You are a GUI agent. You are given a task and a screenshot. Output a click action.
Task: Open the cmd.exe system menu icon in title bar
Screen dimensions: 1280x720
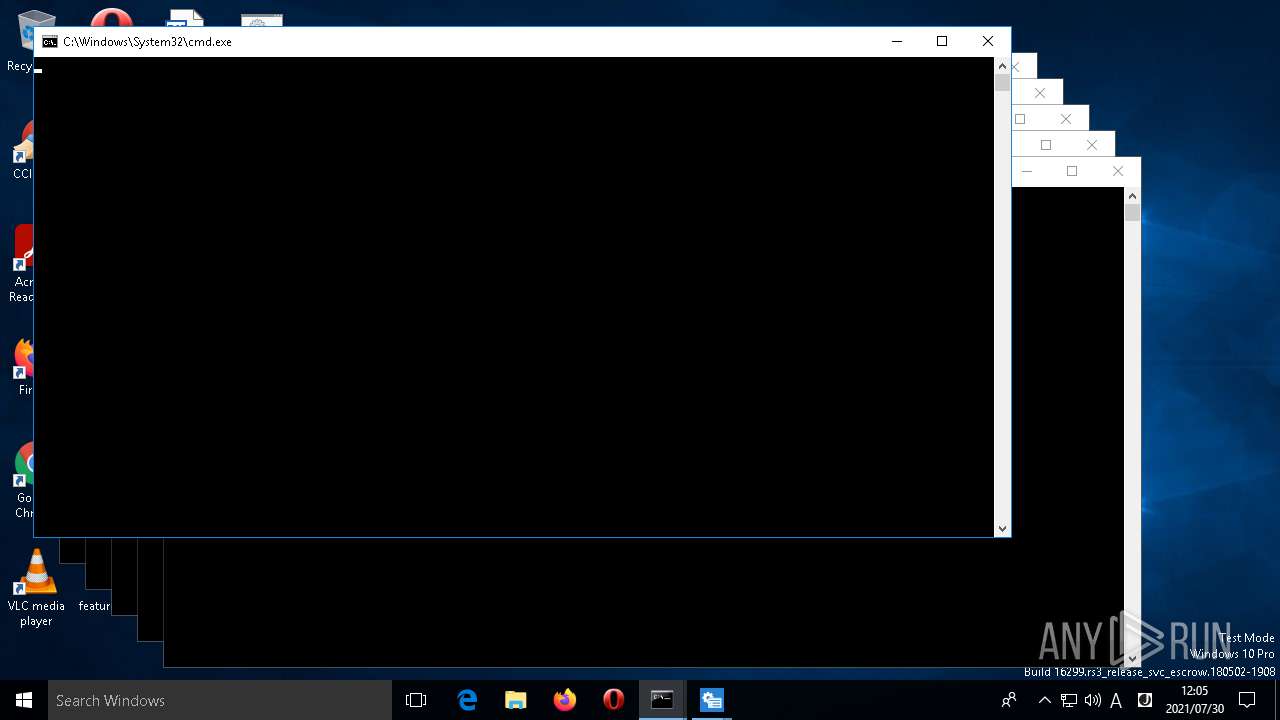50,42
